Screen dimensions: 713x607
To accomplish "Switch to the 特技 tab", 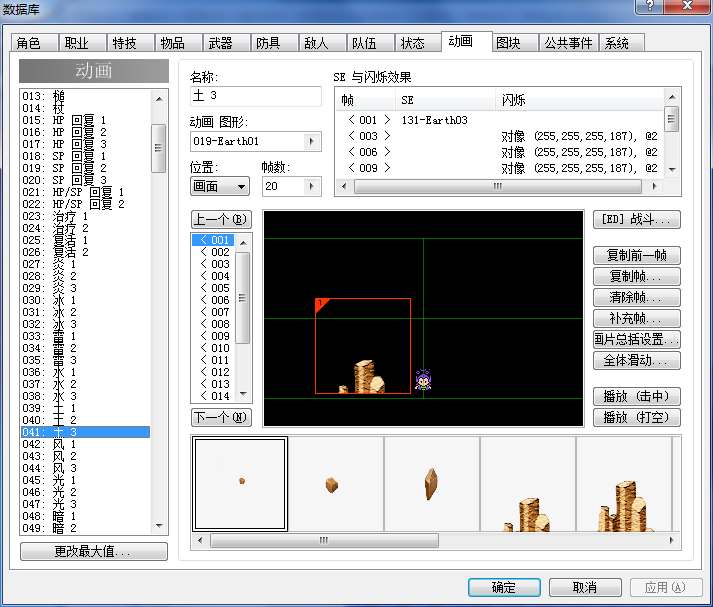I will [x=131, y=43].
